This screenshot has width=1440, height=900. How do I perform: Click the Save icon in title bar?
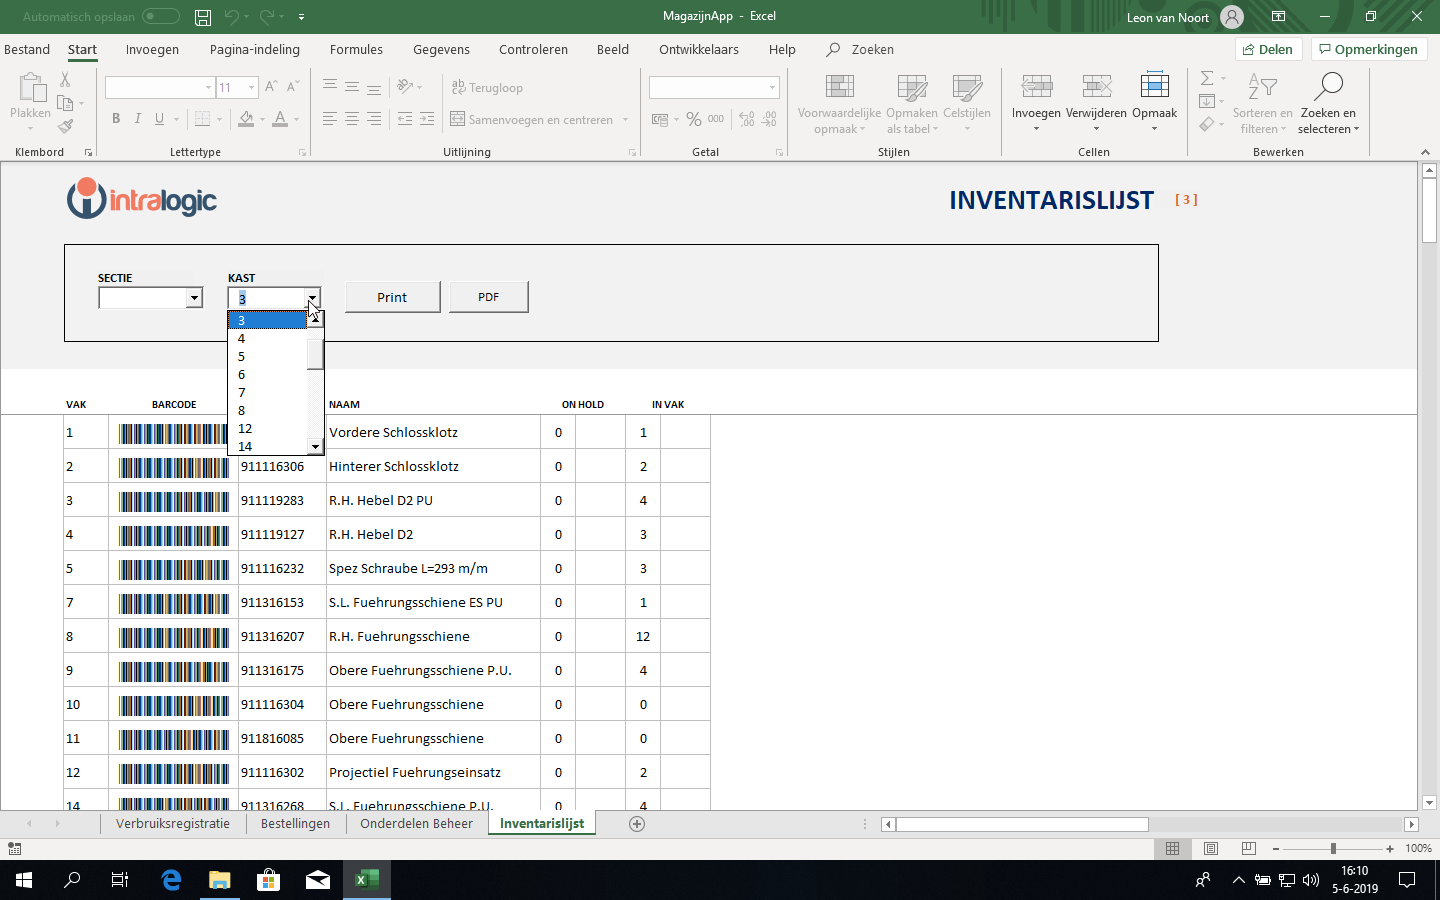coord(203,17)
